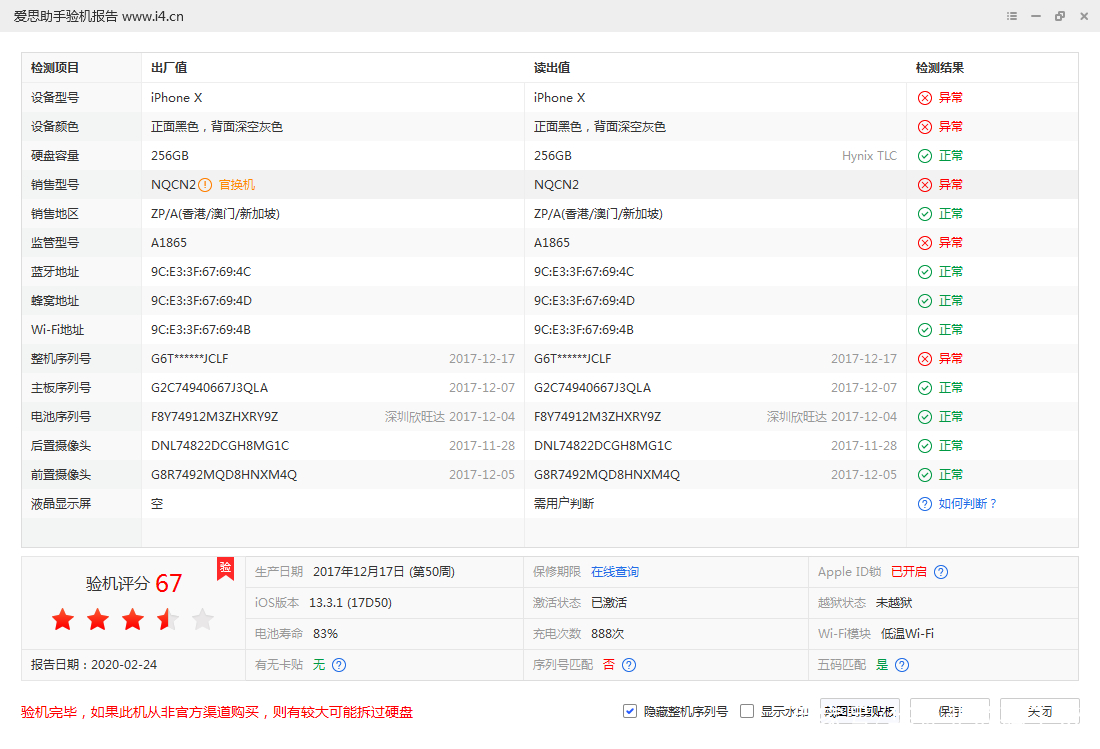The width and height of the screenshot is (1100, 749).
Task: Click the help icon beside 序列号匹配
Action: click(x=628, y=664)
